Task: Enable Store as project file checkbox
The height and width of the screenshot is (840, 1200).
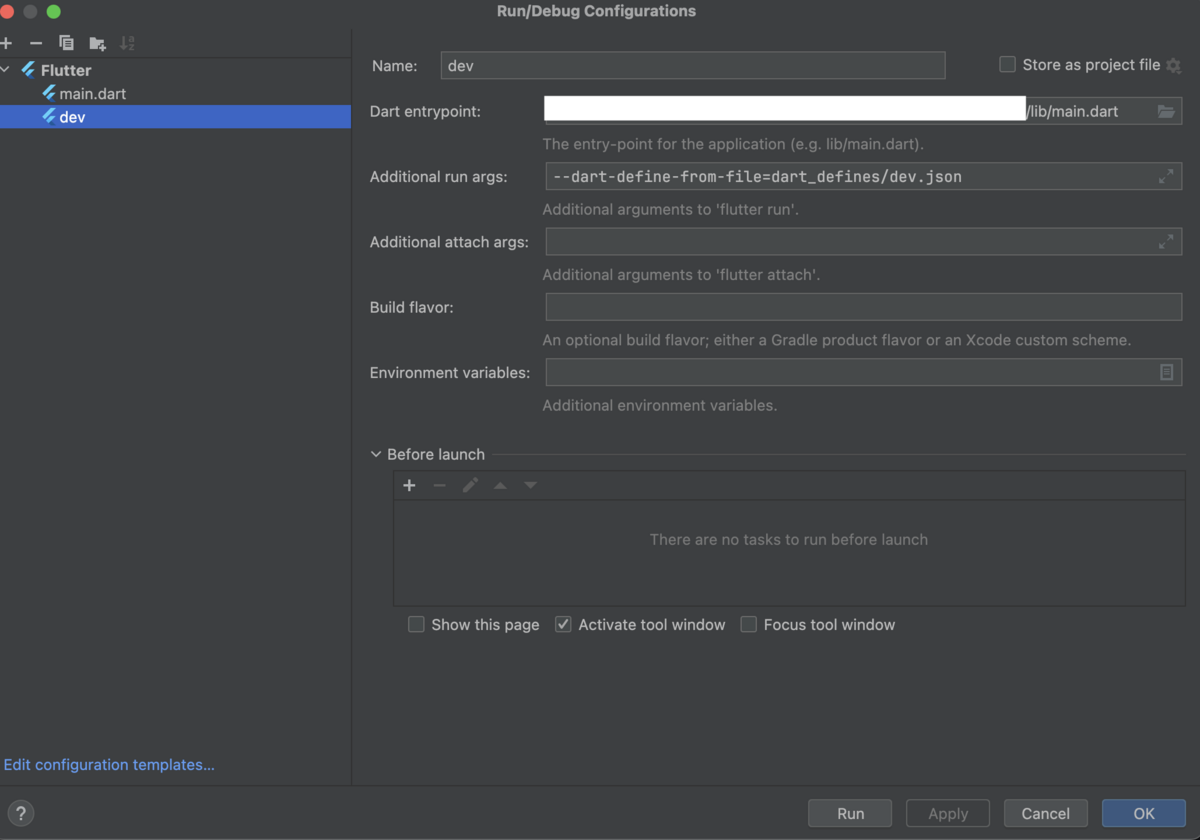Action: pyautogui.click(x=1007, y=64)
